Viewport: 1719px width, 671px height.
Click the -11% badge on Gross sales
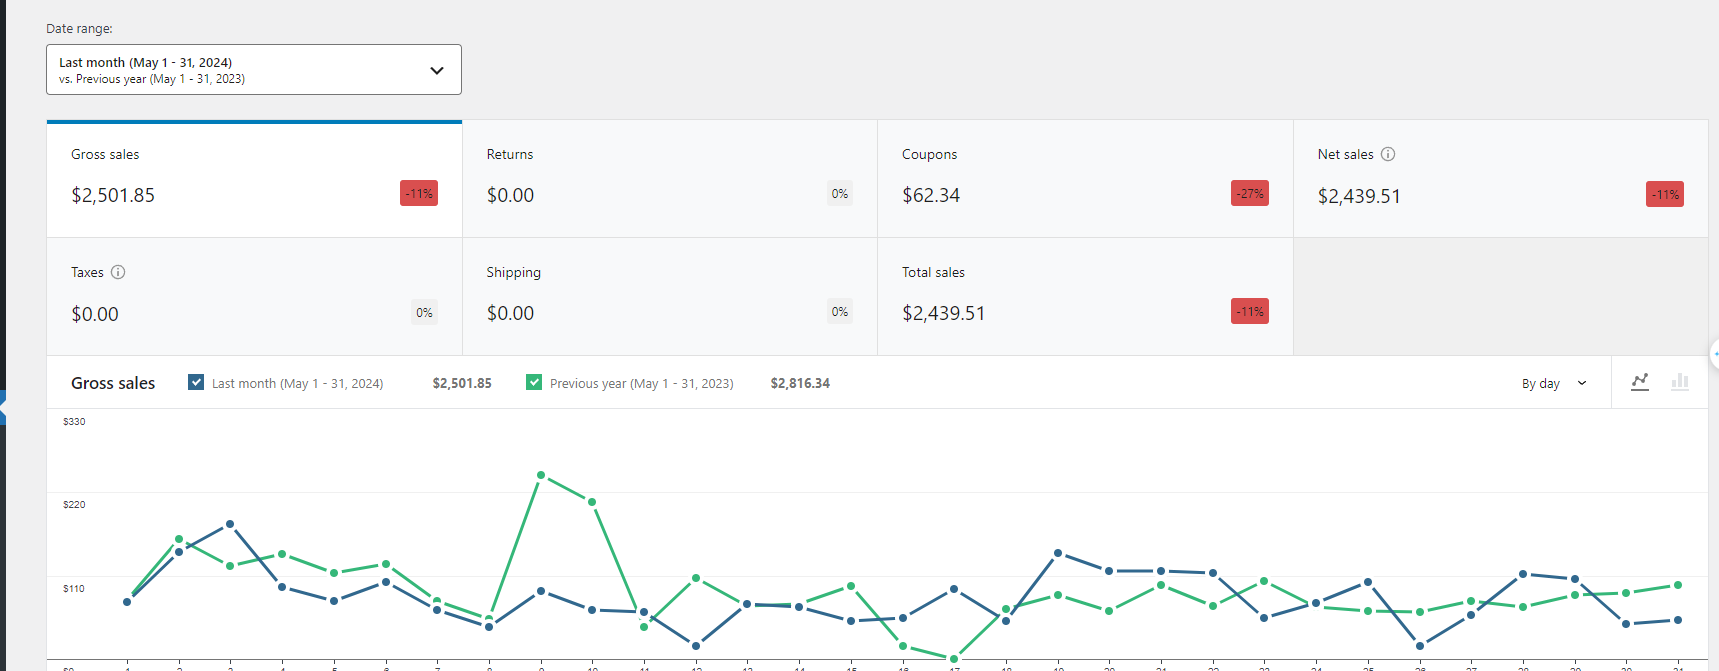tap(419, 194)
